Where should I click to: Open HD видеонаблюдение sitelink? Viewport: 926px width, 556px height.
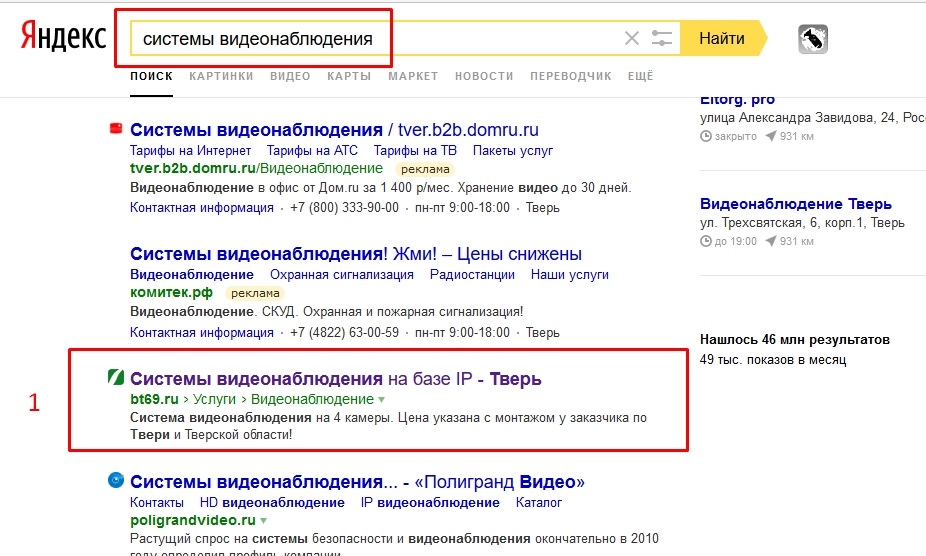click(x=272, y=503)
